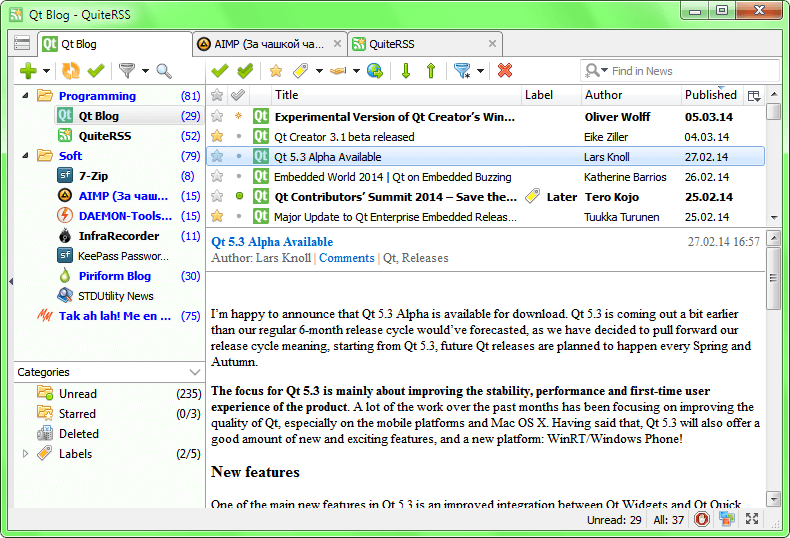Click the Update All Feeds icon
The image size is (790, 538).
[x=70, y=71]
